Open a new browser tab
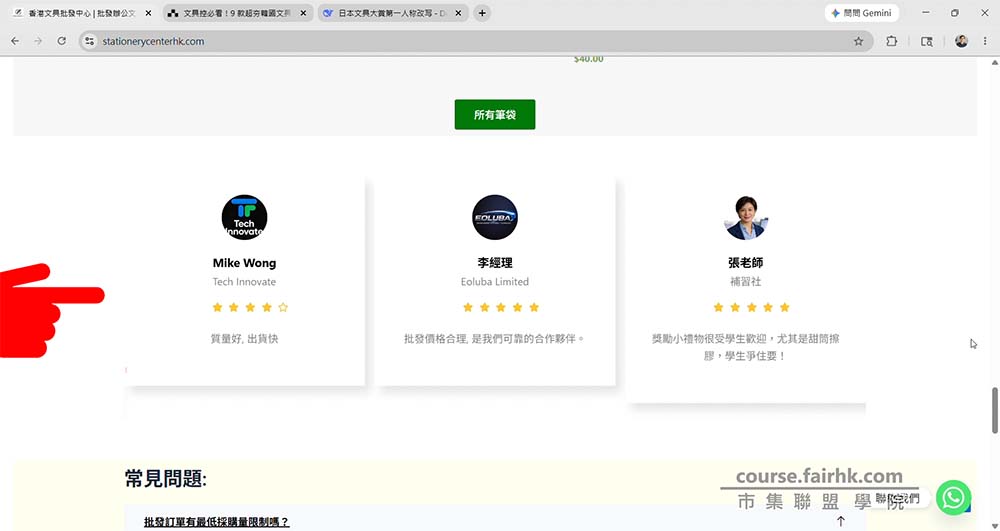The height and width of the screenshot is (531, 1000). [x=482, y=13]
